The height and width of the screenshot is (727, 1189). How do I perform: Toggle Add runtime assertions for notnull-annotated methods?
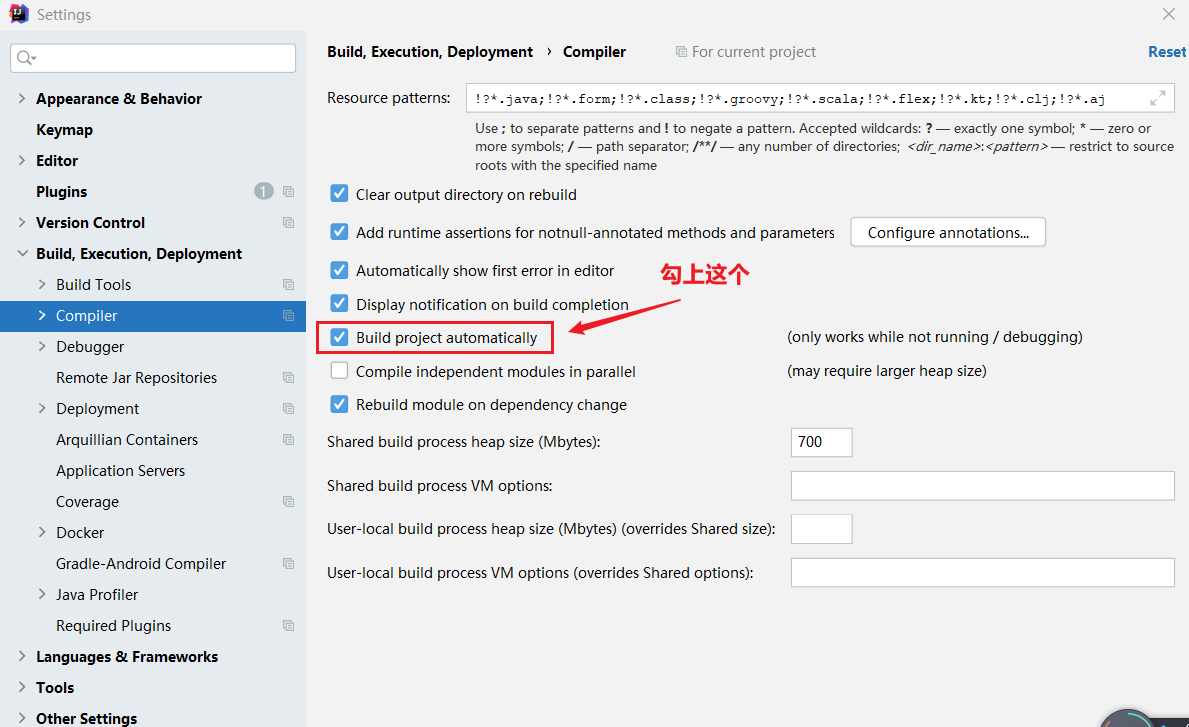(339, 232)
